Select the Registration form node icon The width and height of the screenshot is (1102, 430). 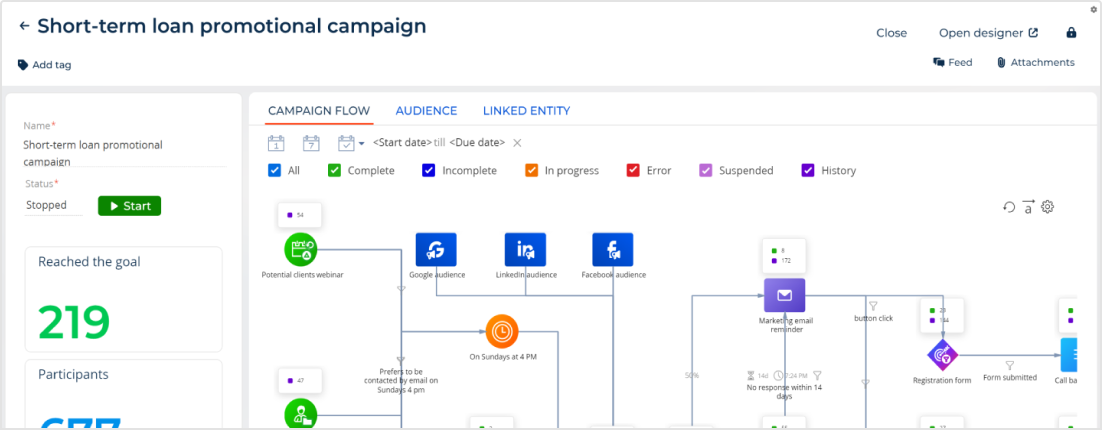tap(942, 354)
